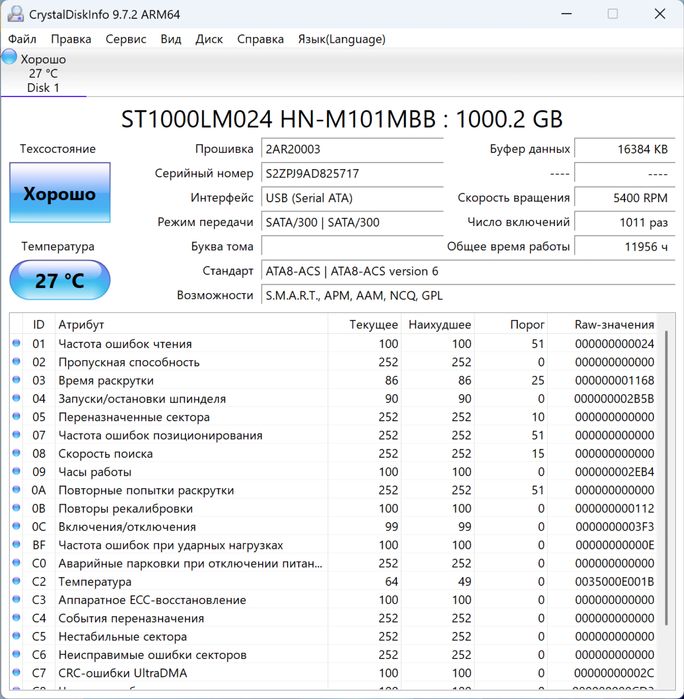
Task: Click the status dot for attribute 04
Action: [16, 398]
